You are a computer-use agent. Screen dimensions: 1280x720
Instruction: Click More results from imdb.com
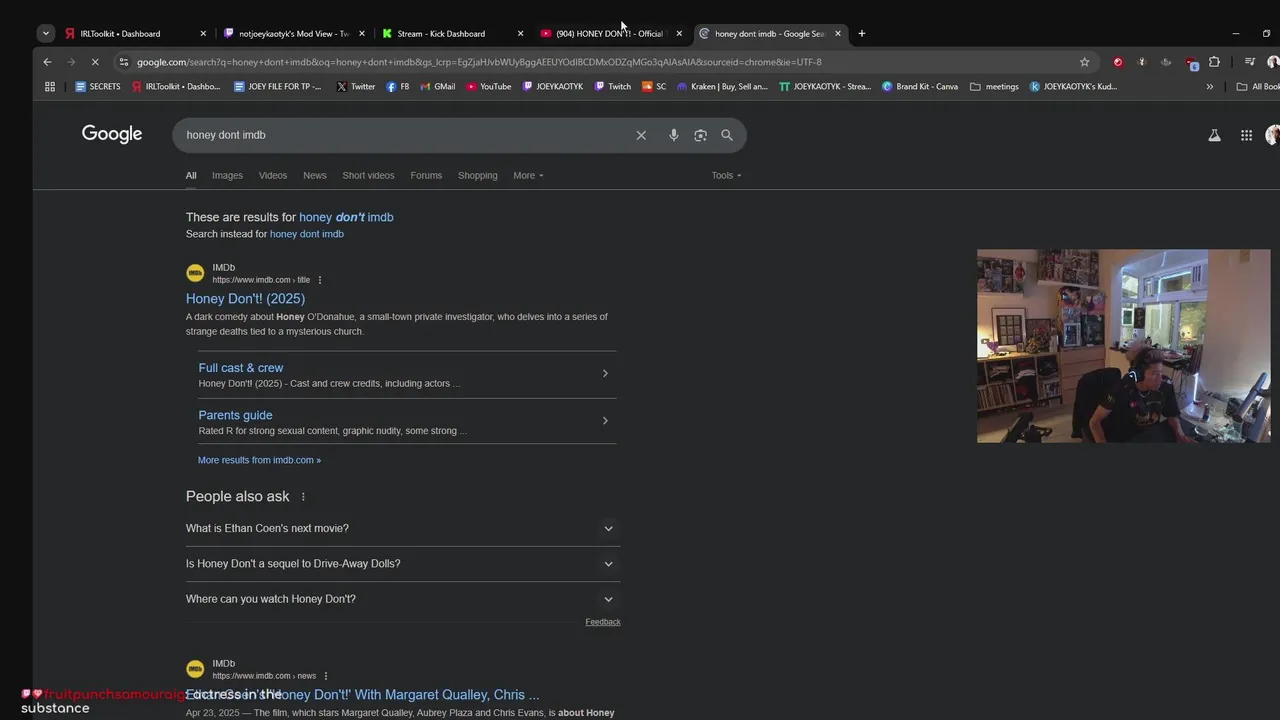(x=259, y=460)
